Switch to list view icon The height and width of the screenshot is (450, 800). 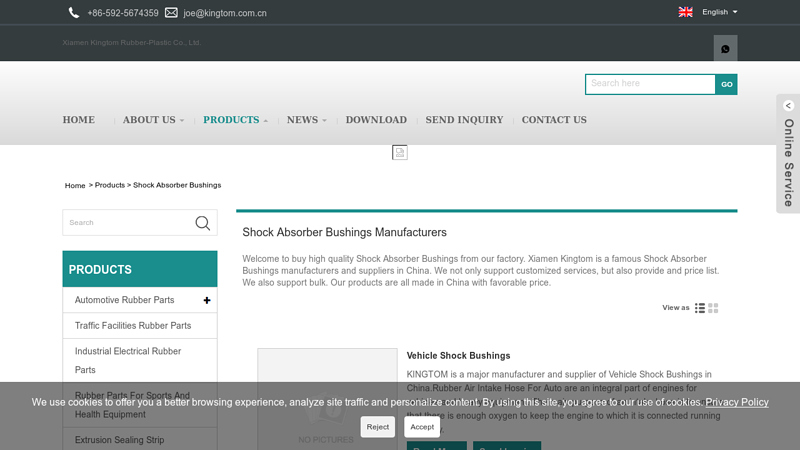pos(699,308)
